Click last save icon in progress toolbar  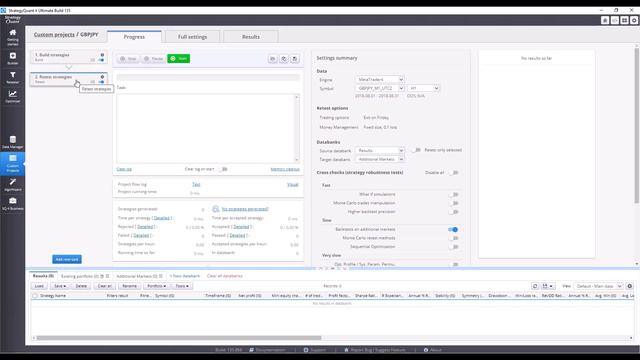(295, 59)
